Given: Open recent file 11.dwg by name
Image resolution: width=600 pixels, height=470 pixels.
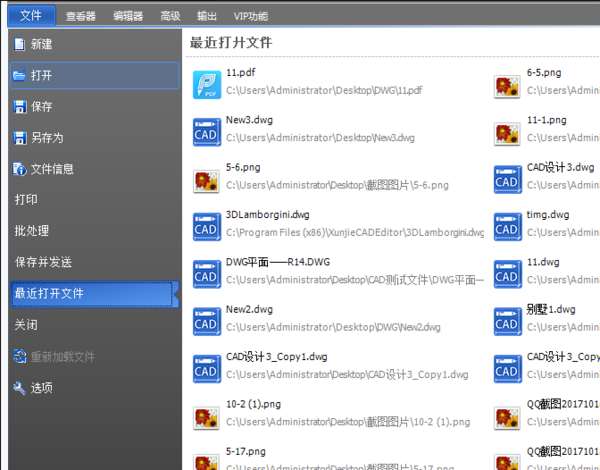Looking at the screenshot, I should [543, 262].
